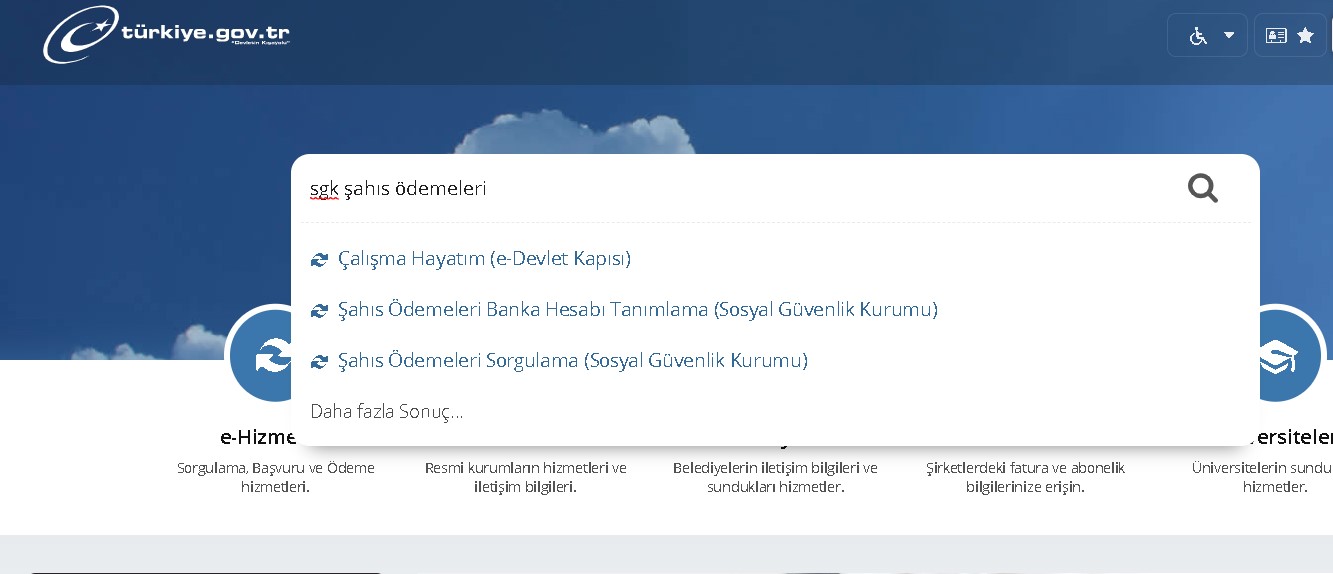Show more results via 'Daha fazla Sonuç...'
The image size is (1333, 574).
click(386, 412)
